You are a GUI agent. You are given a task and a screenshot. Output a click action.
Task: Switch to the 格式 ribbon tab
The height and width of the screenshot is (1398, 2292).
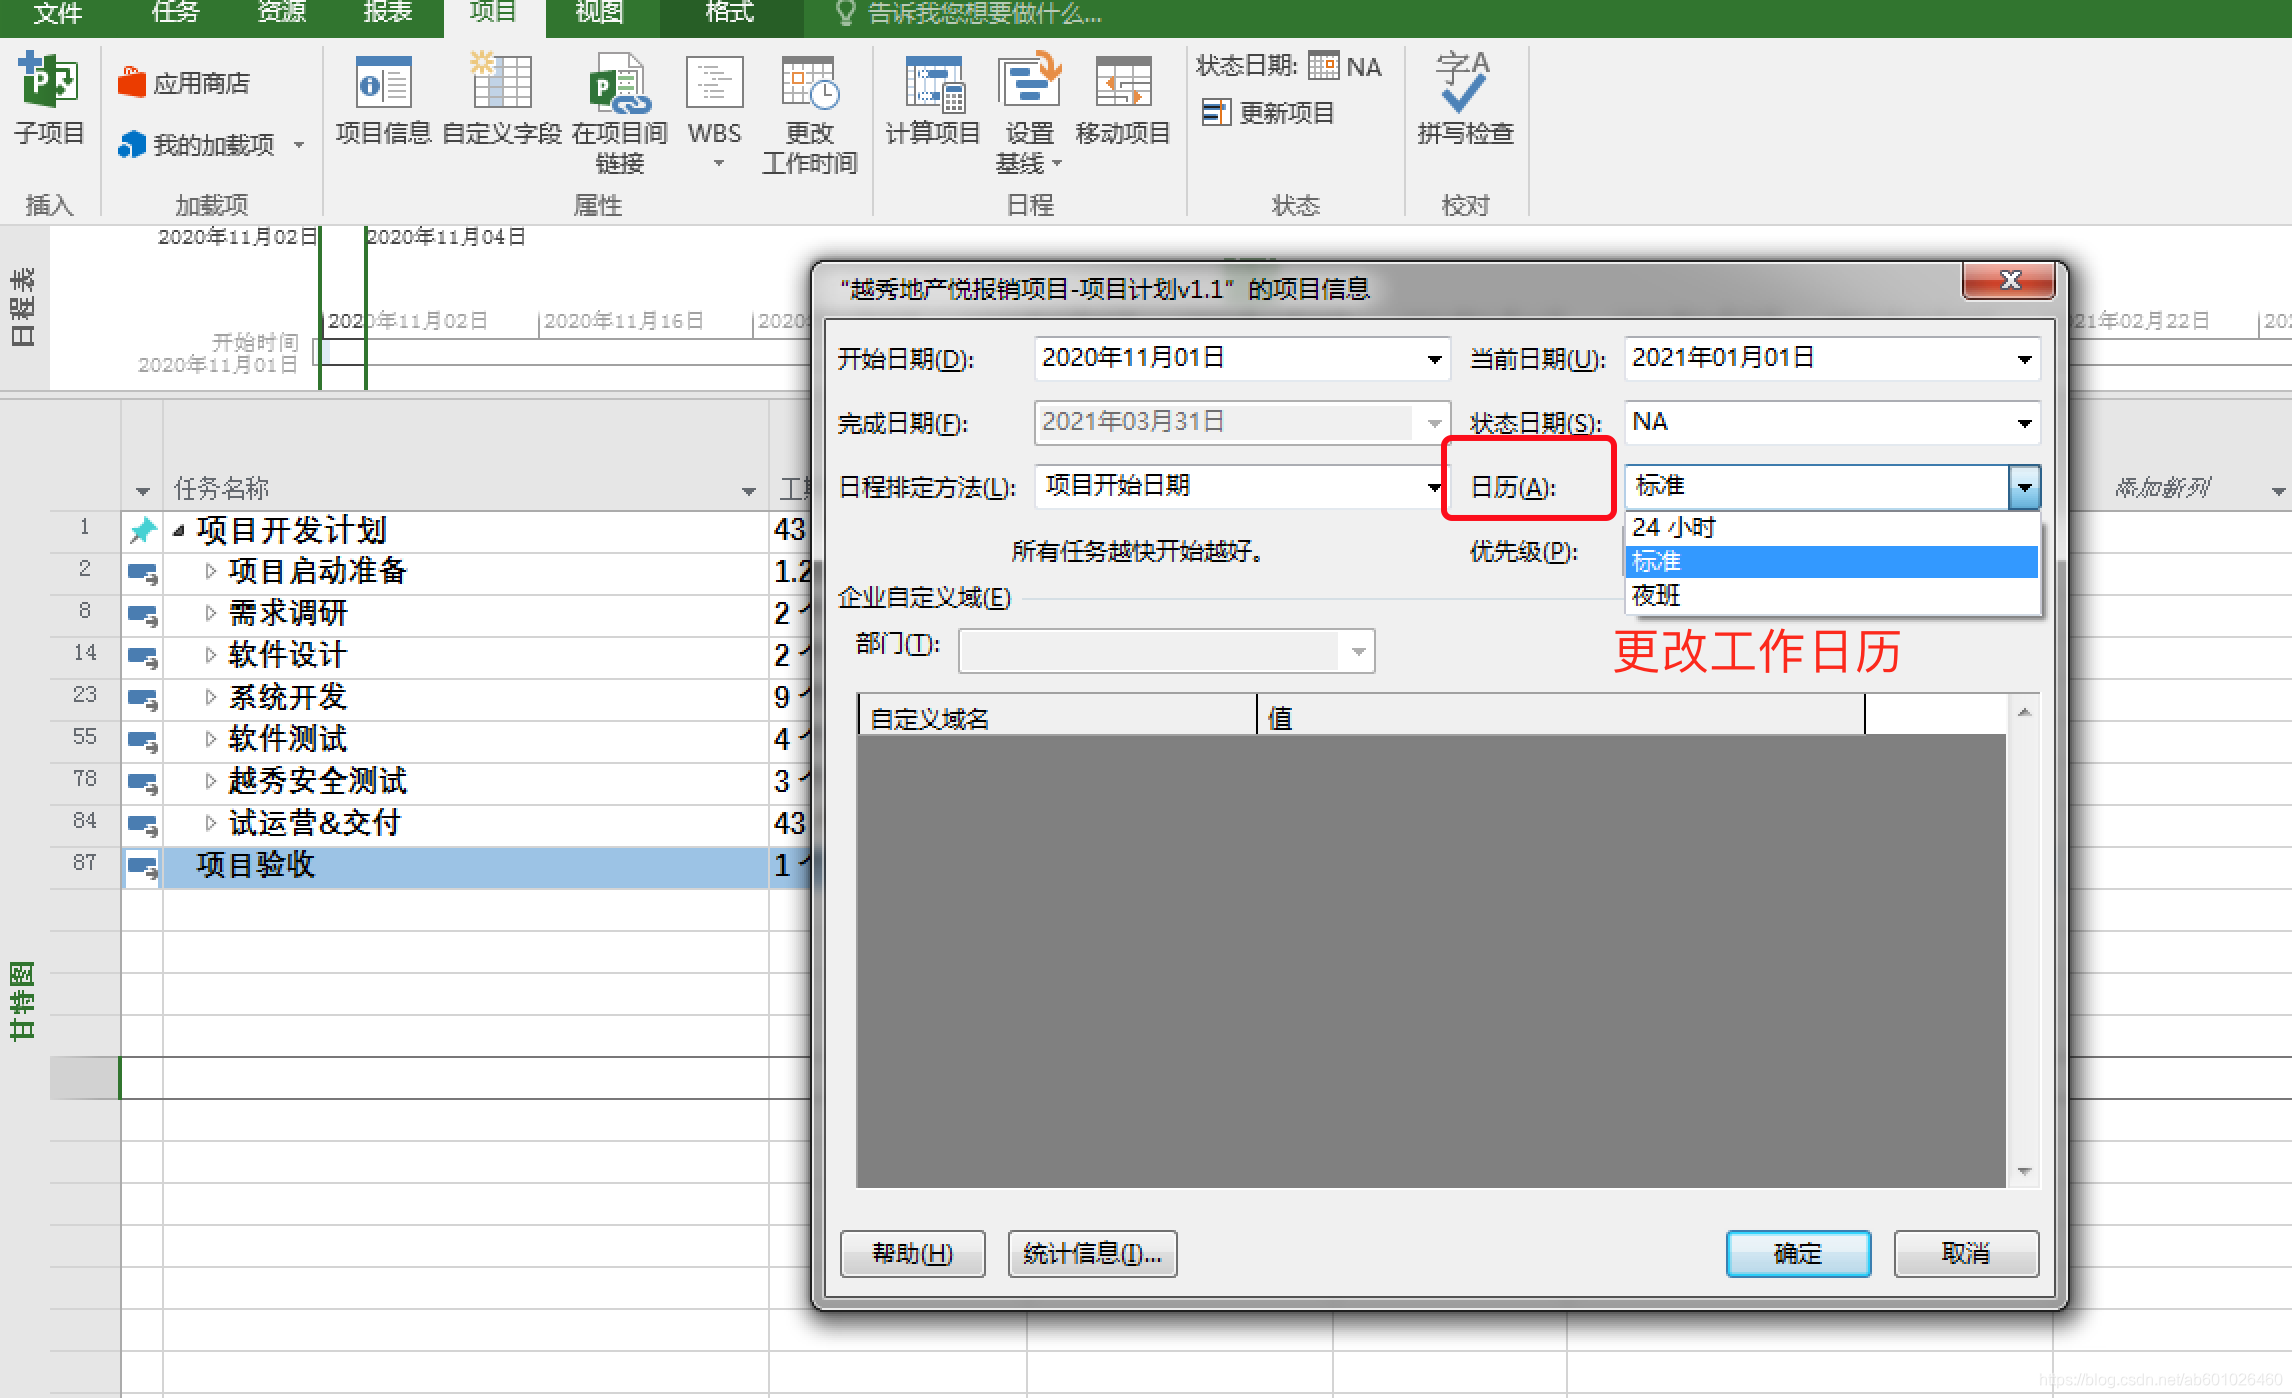(729, 13)
